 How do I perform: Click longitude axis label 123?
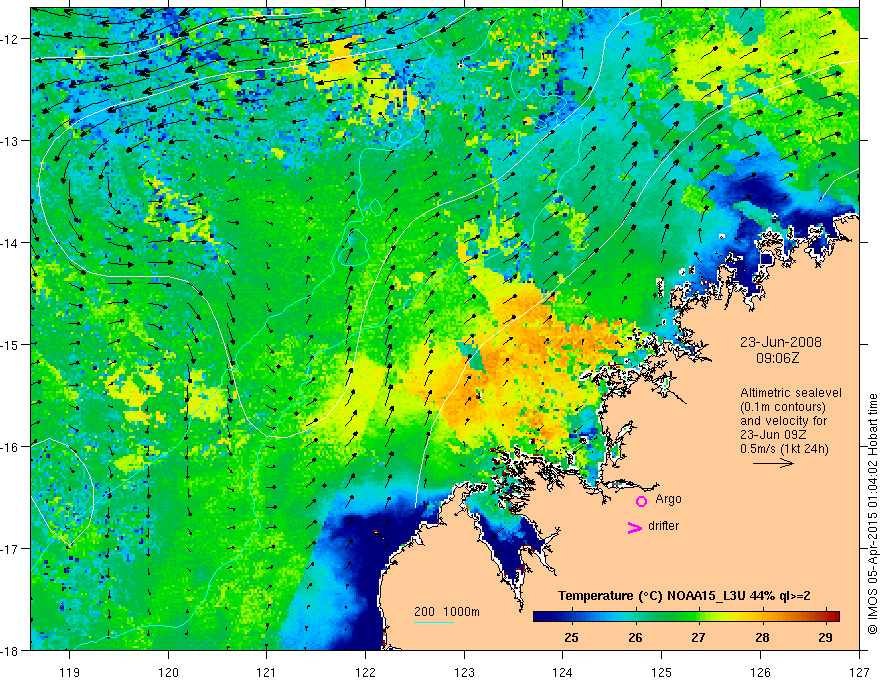point(464,672)
